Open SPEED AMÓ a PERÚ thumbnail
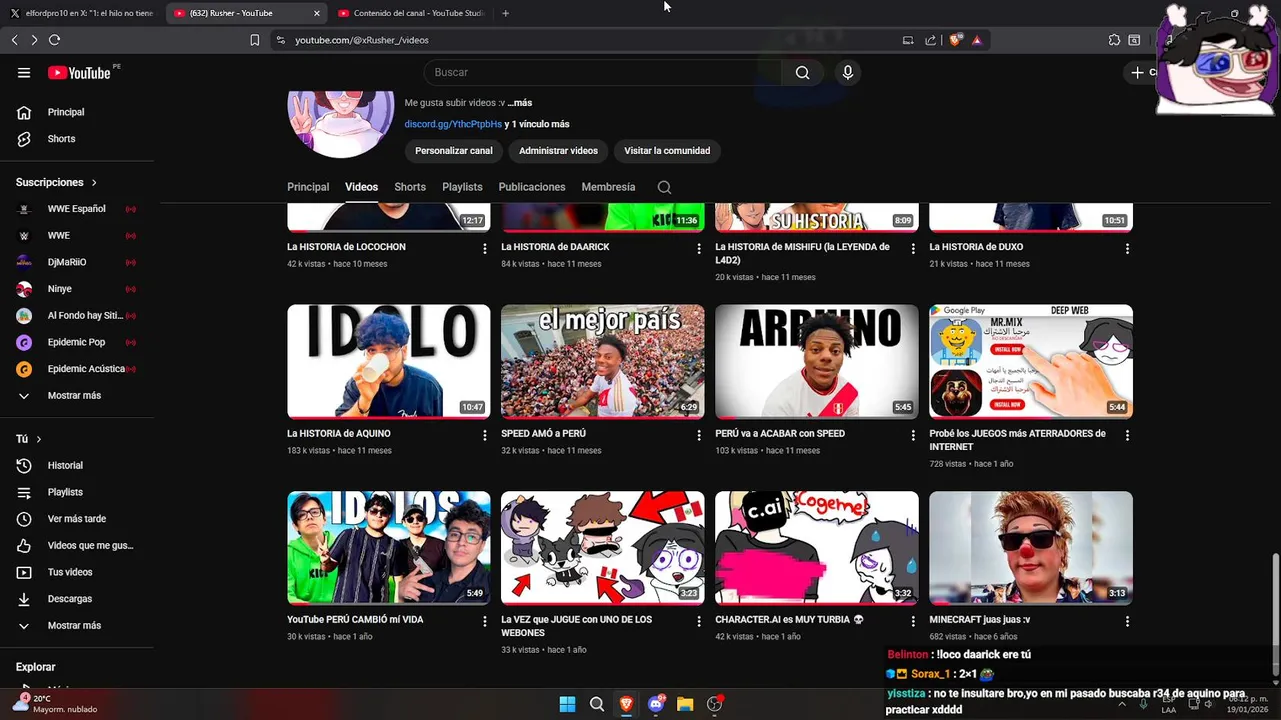1281x720 pixels. click(x=603, y=361)
